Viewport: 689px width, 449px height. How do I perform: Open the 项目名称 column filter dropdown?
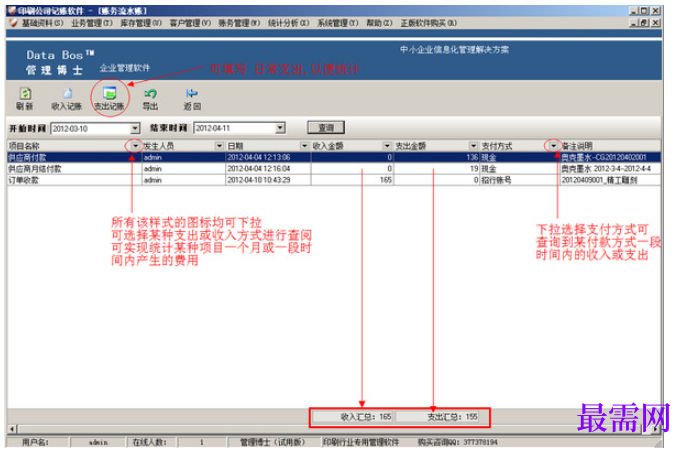[x=135, y=146]
